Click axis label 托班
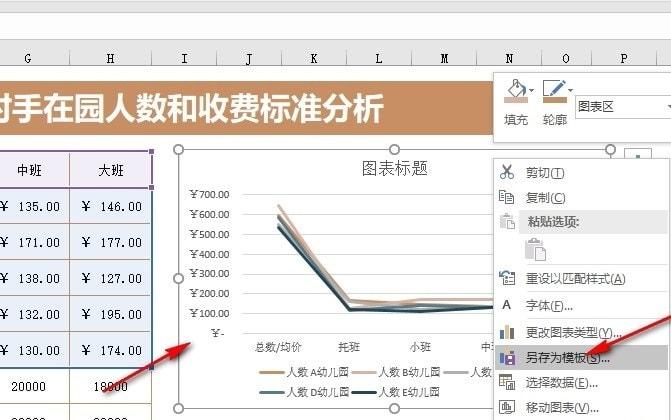The height and width of the screenshot is (420, 671). [x=349, y=347]
